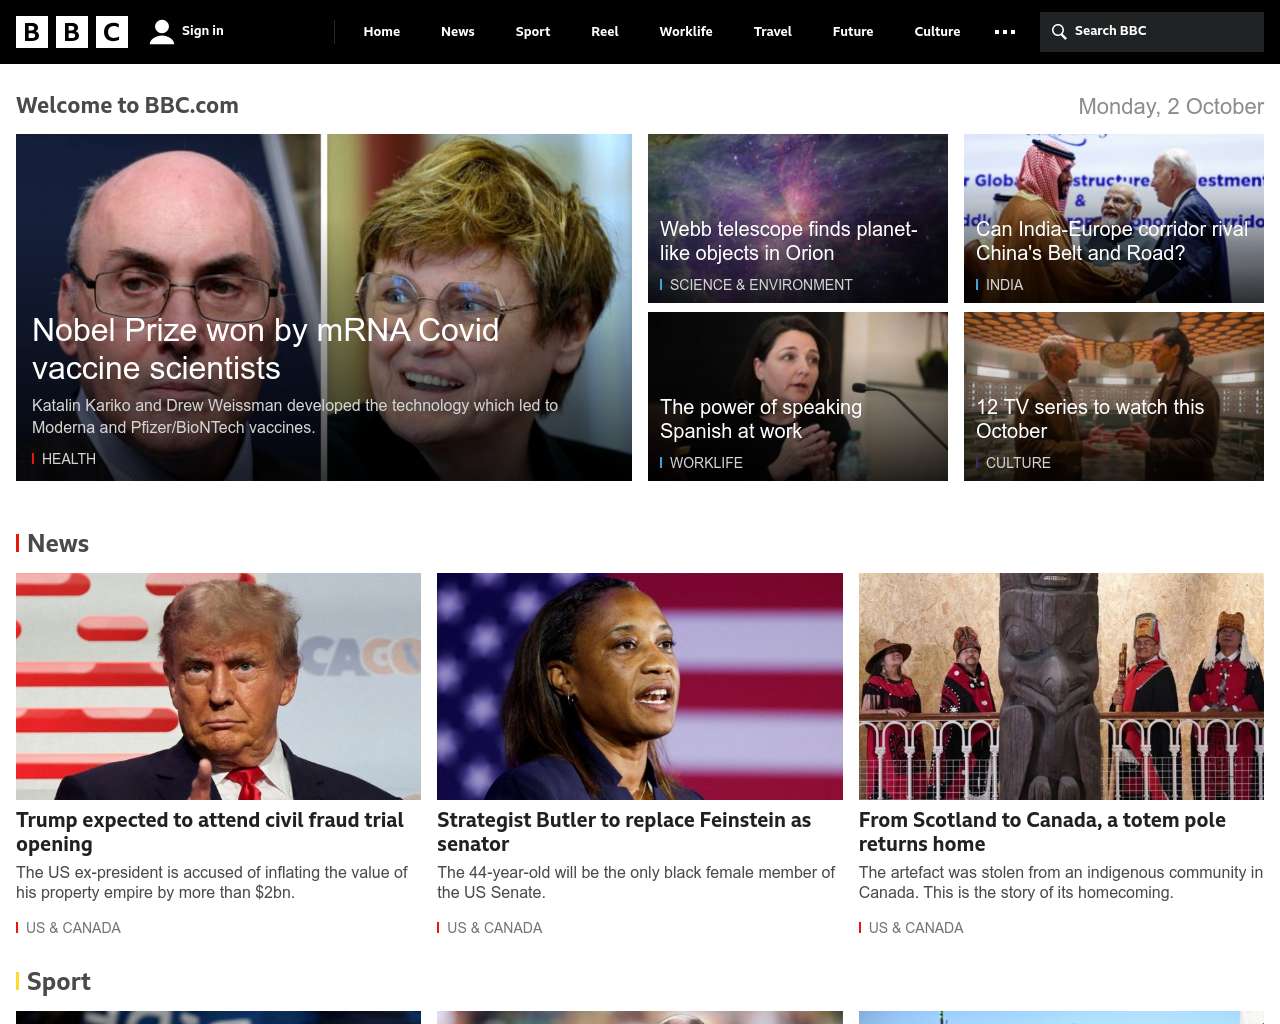Click the WORKLIFE tag on Spanish story
Screen dimensions: 1280x1024
coord(706,463)
